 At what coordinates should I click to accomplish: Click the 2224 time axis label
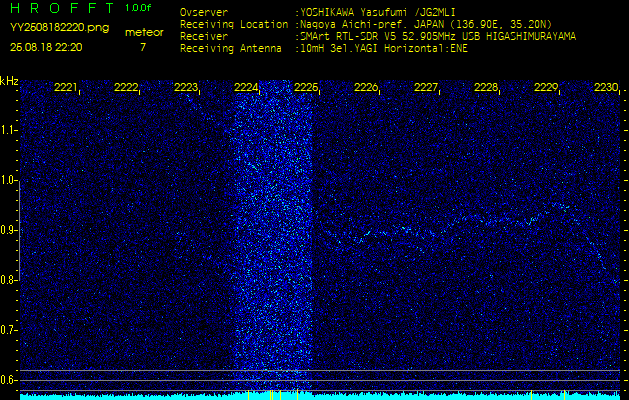246,87
